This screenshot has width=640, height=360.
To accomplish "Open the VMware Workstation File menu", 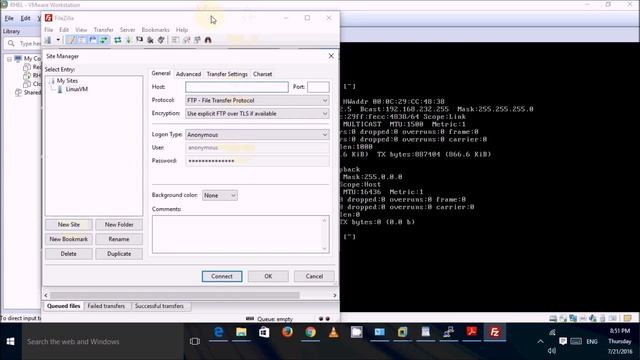I will [x=9, y=18].
